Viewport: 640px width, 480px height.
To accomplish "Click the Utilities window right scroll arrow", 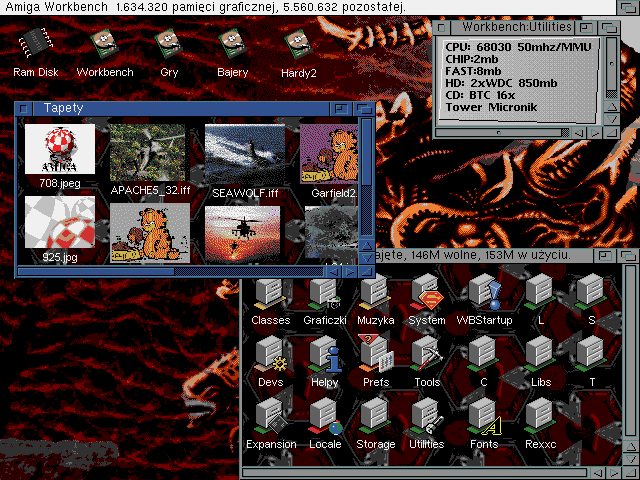I will point(595,133).
